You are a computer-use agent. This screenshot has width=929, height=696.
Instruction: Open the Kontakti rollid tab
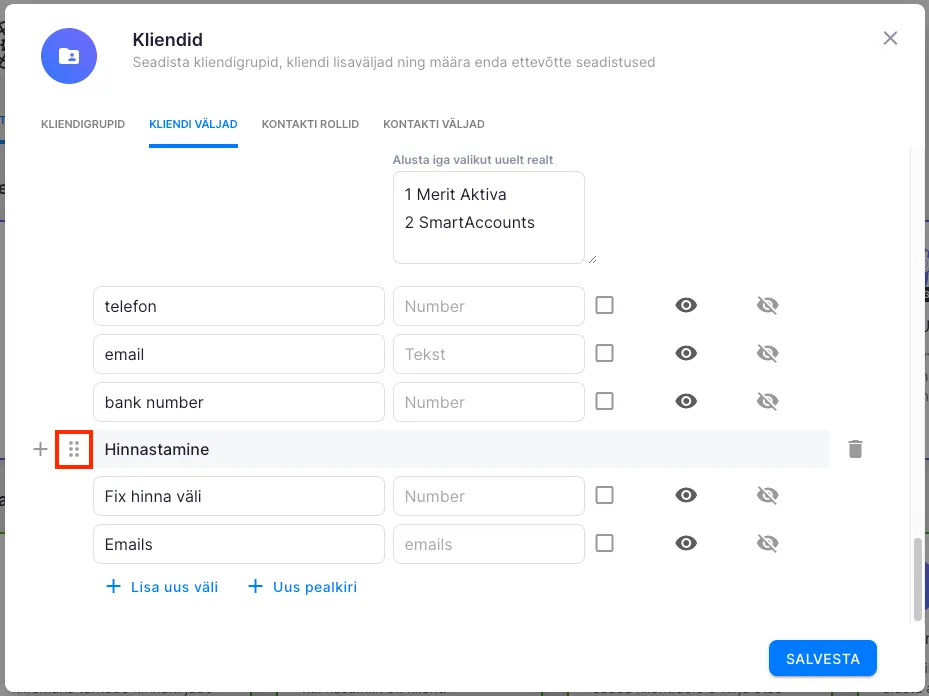pyautogui.click(x=310, y=124)
